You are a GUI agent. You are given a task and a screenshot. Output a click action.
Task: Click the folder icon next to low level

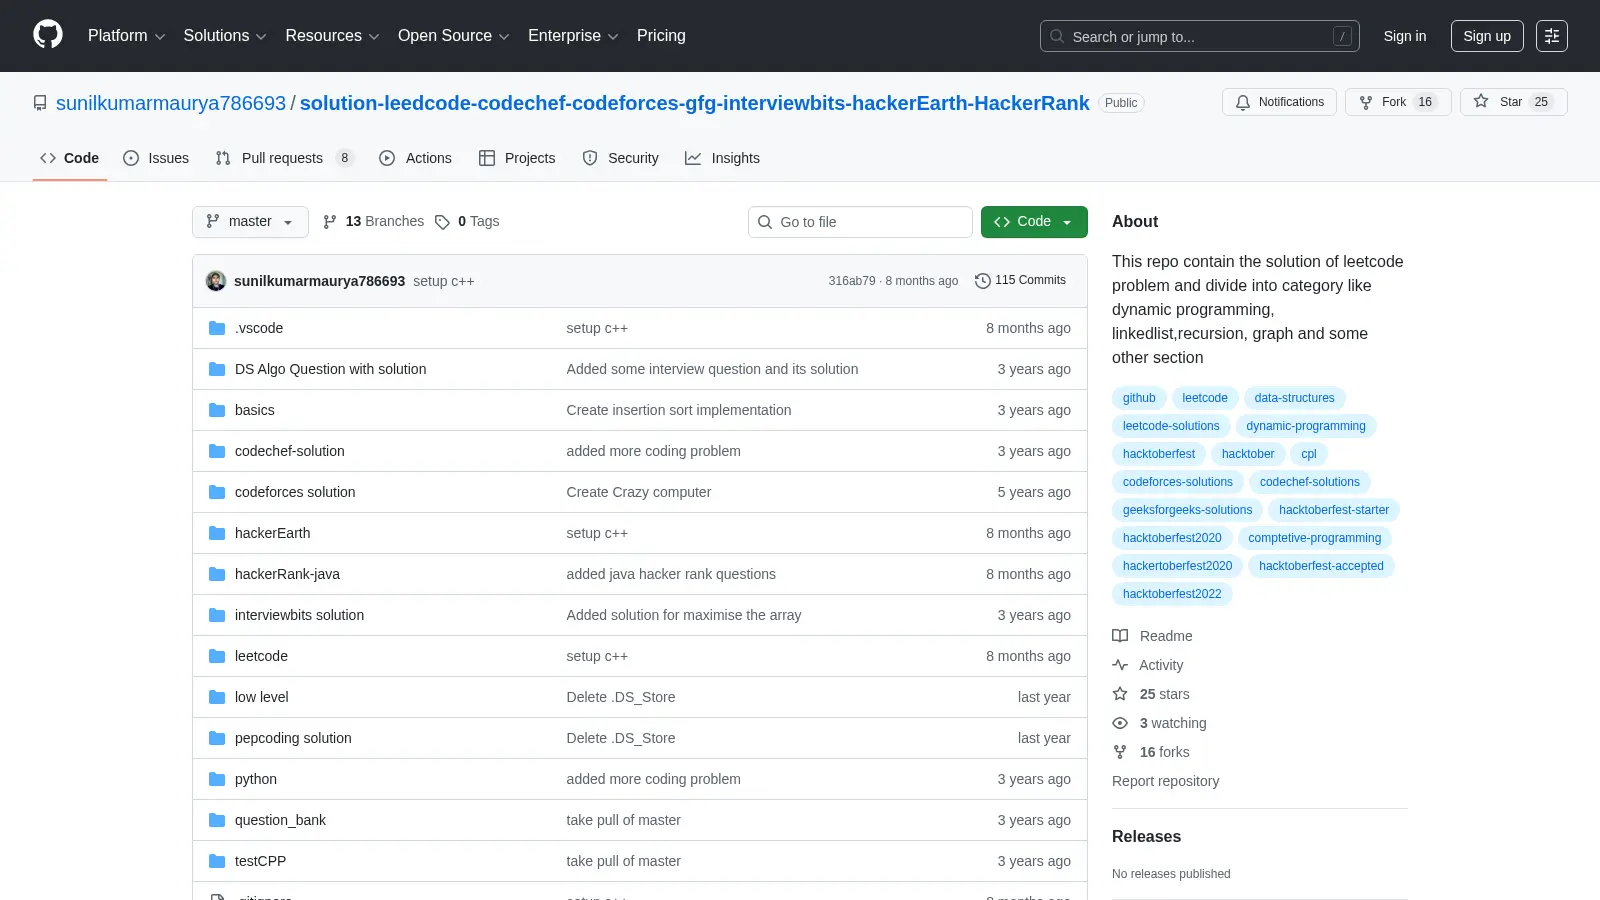pyautogui.click(x=217, y=697)
